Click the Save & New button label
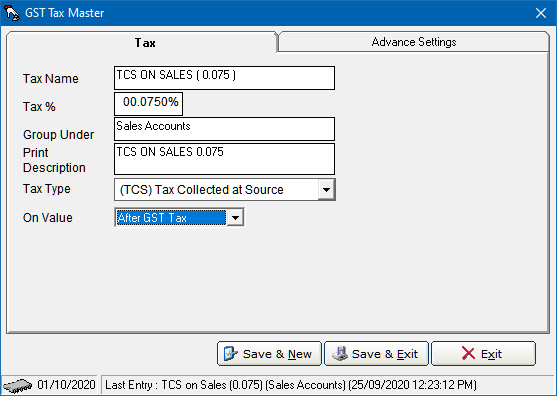Screen dimensions: 557x396 coord(277,354)
